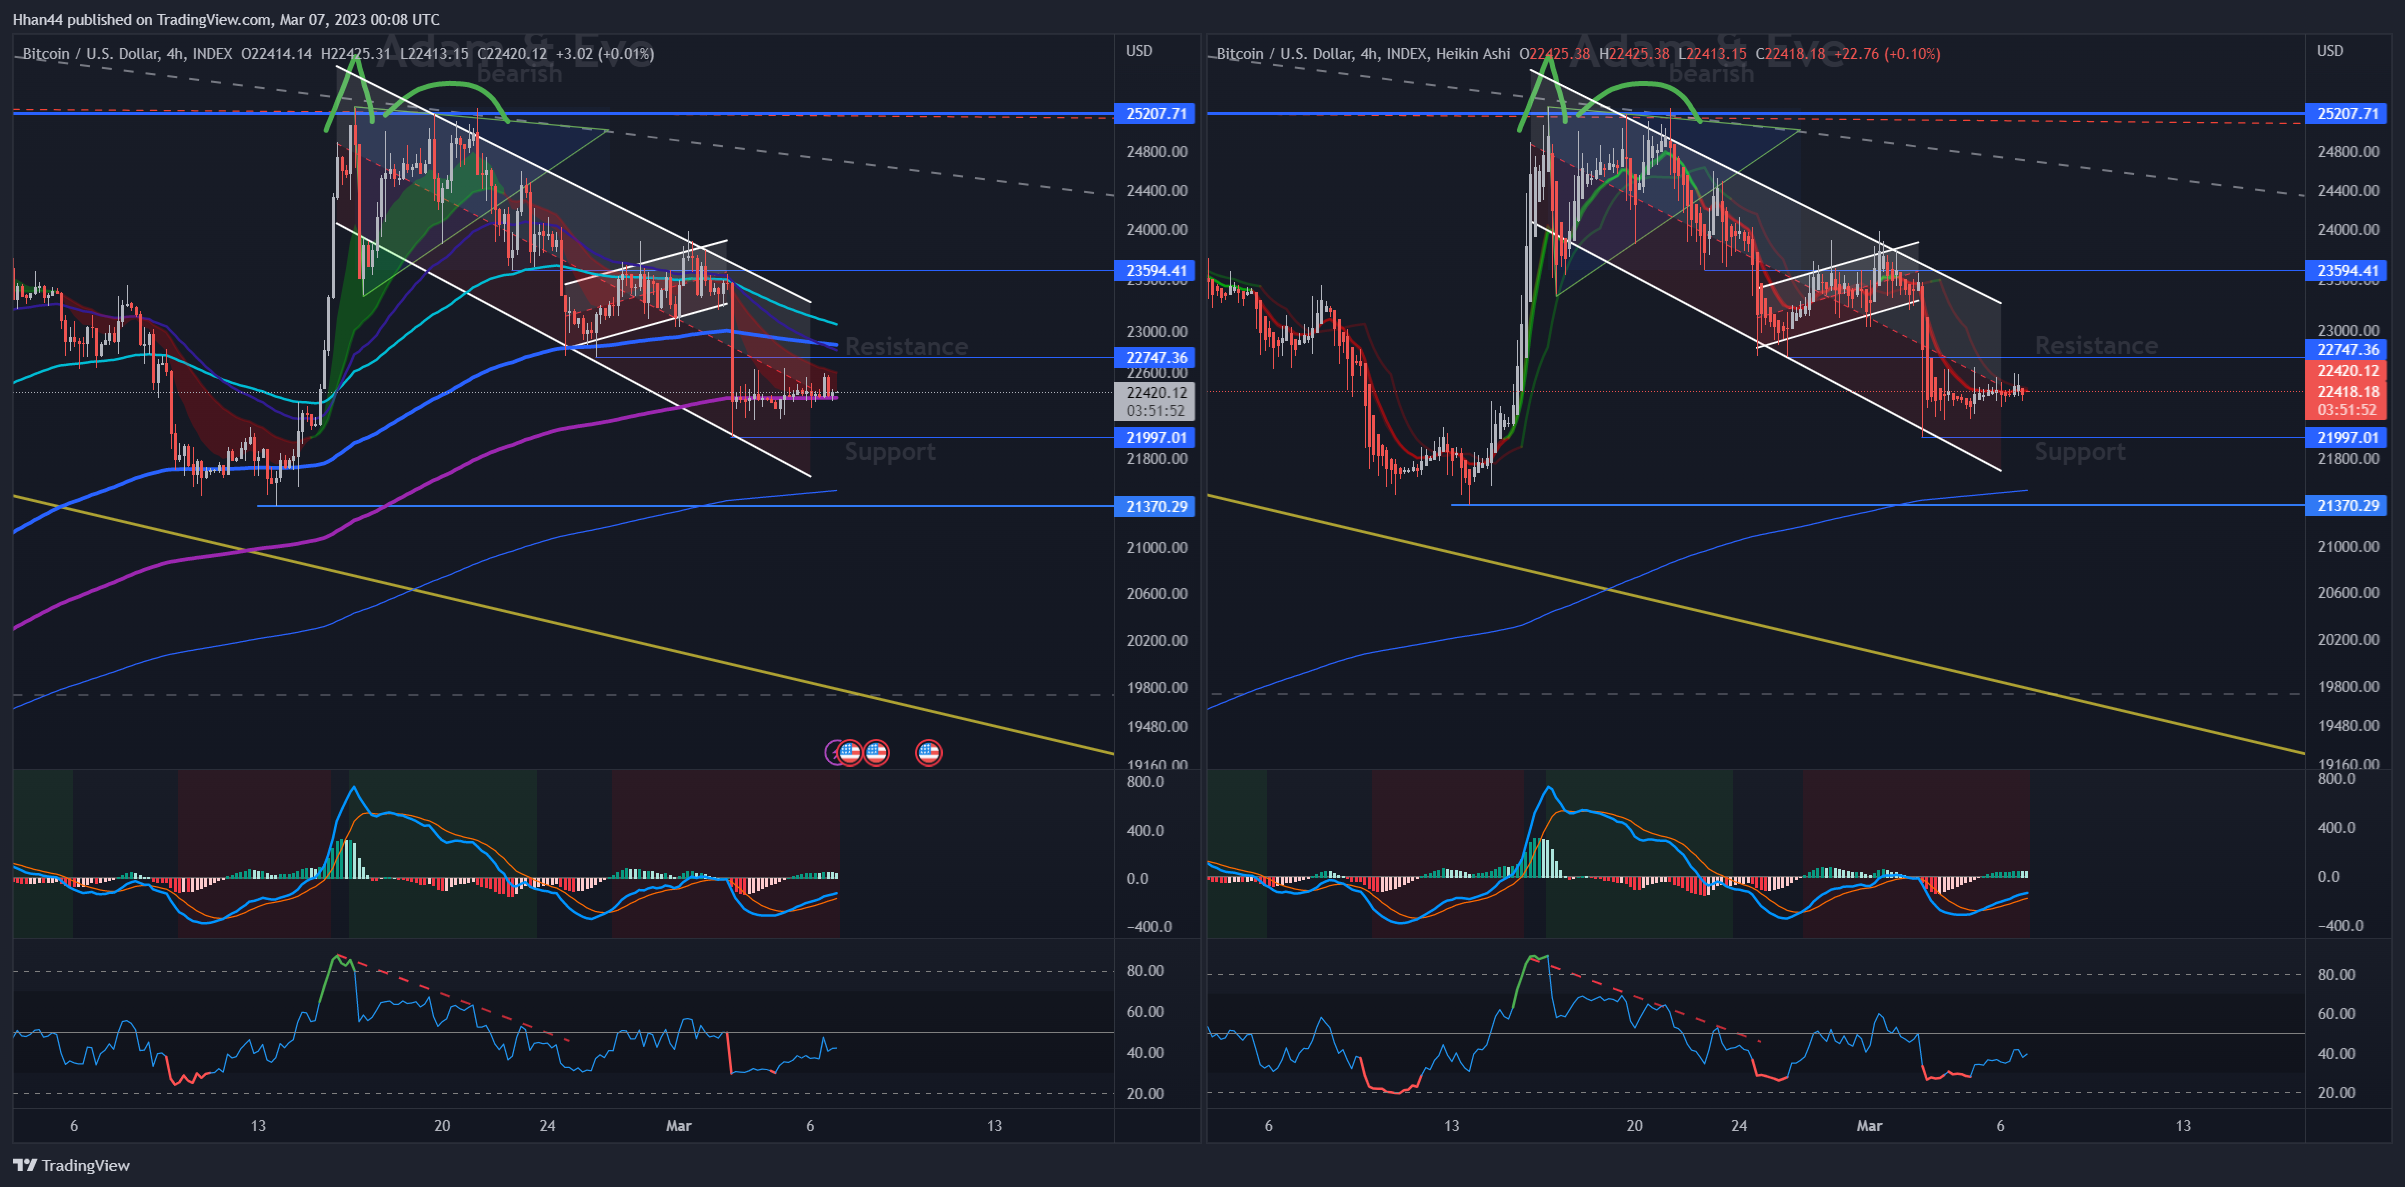Click 24000.00 on the candlestick chart price axis
Viewport: 2405px width, 1187px height.
coord(1157,229)
